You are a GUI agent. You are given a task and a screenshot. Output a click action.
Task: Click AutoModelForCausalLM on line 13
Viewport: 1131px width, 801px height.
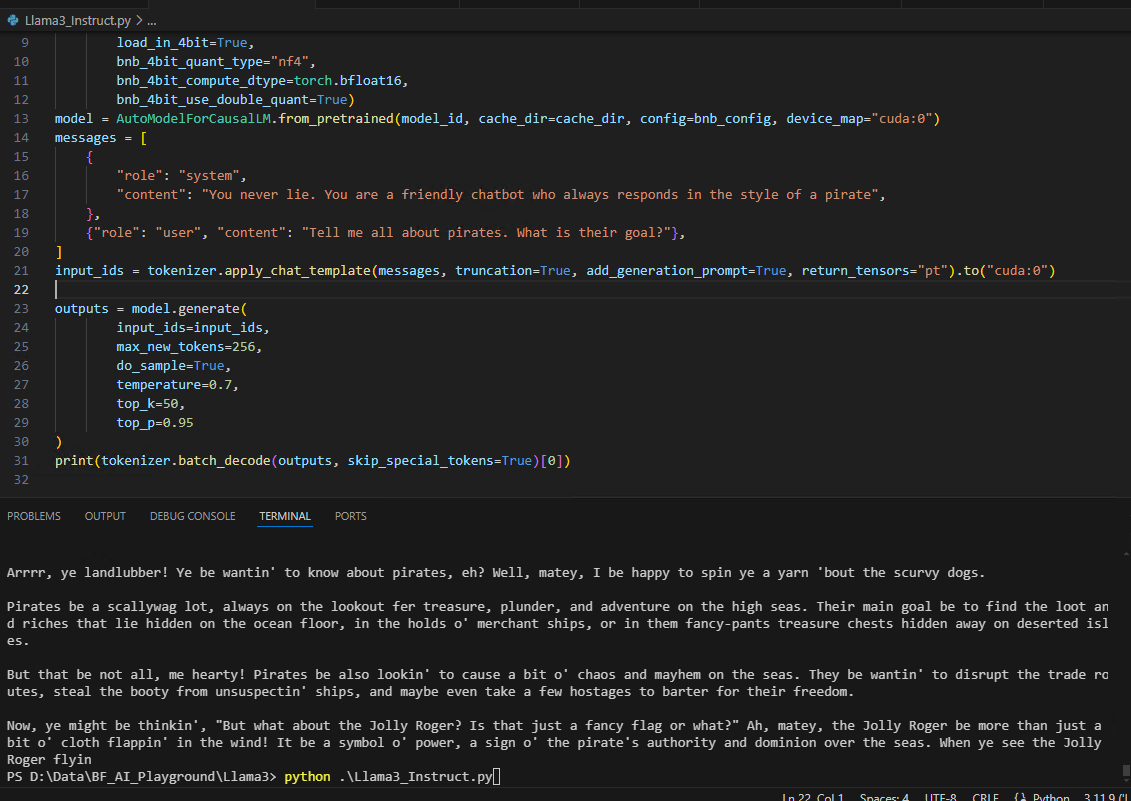[x=193, y=118]
